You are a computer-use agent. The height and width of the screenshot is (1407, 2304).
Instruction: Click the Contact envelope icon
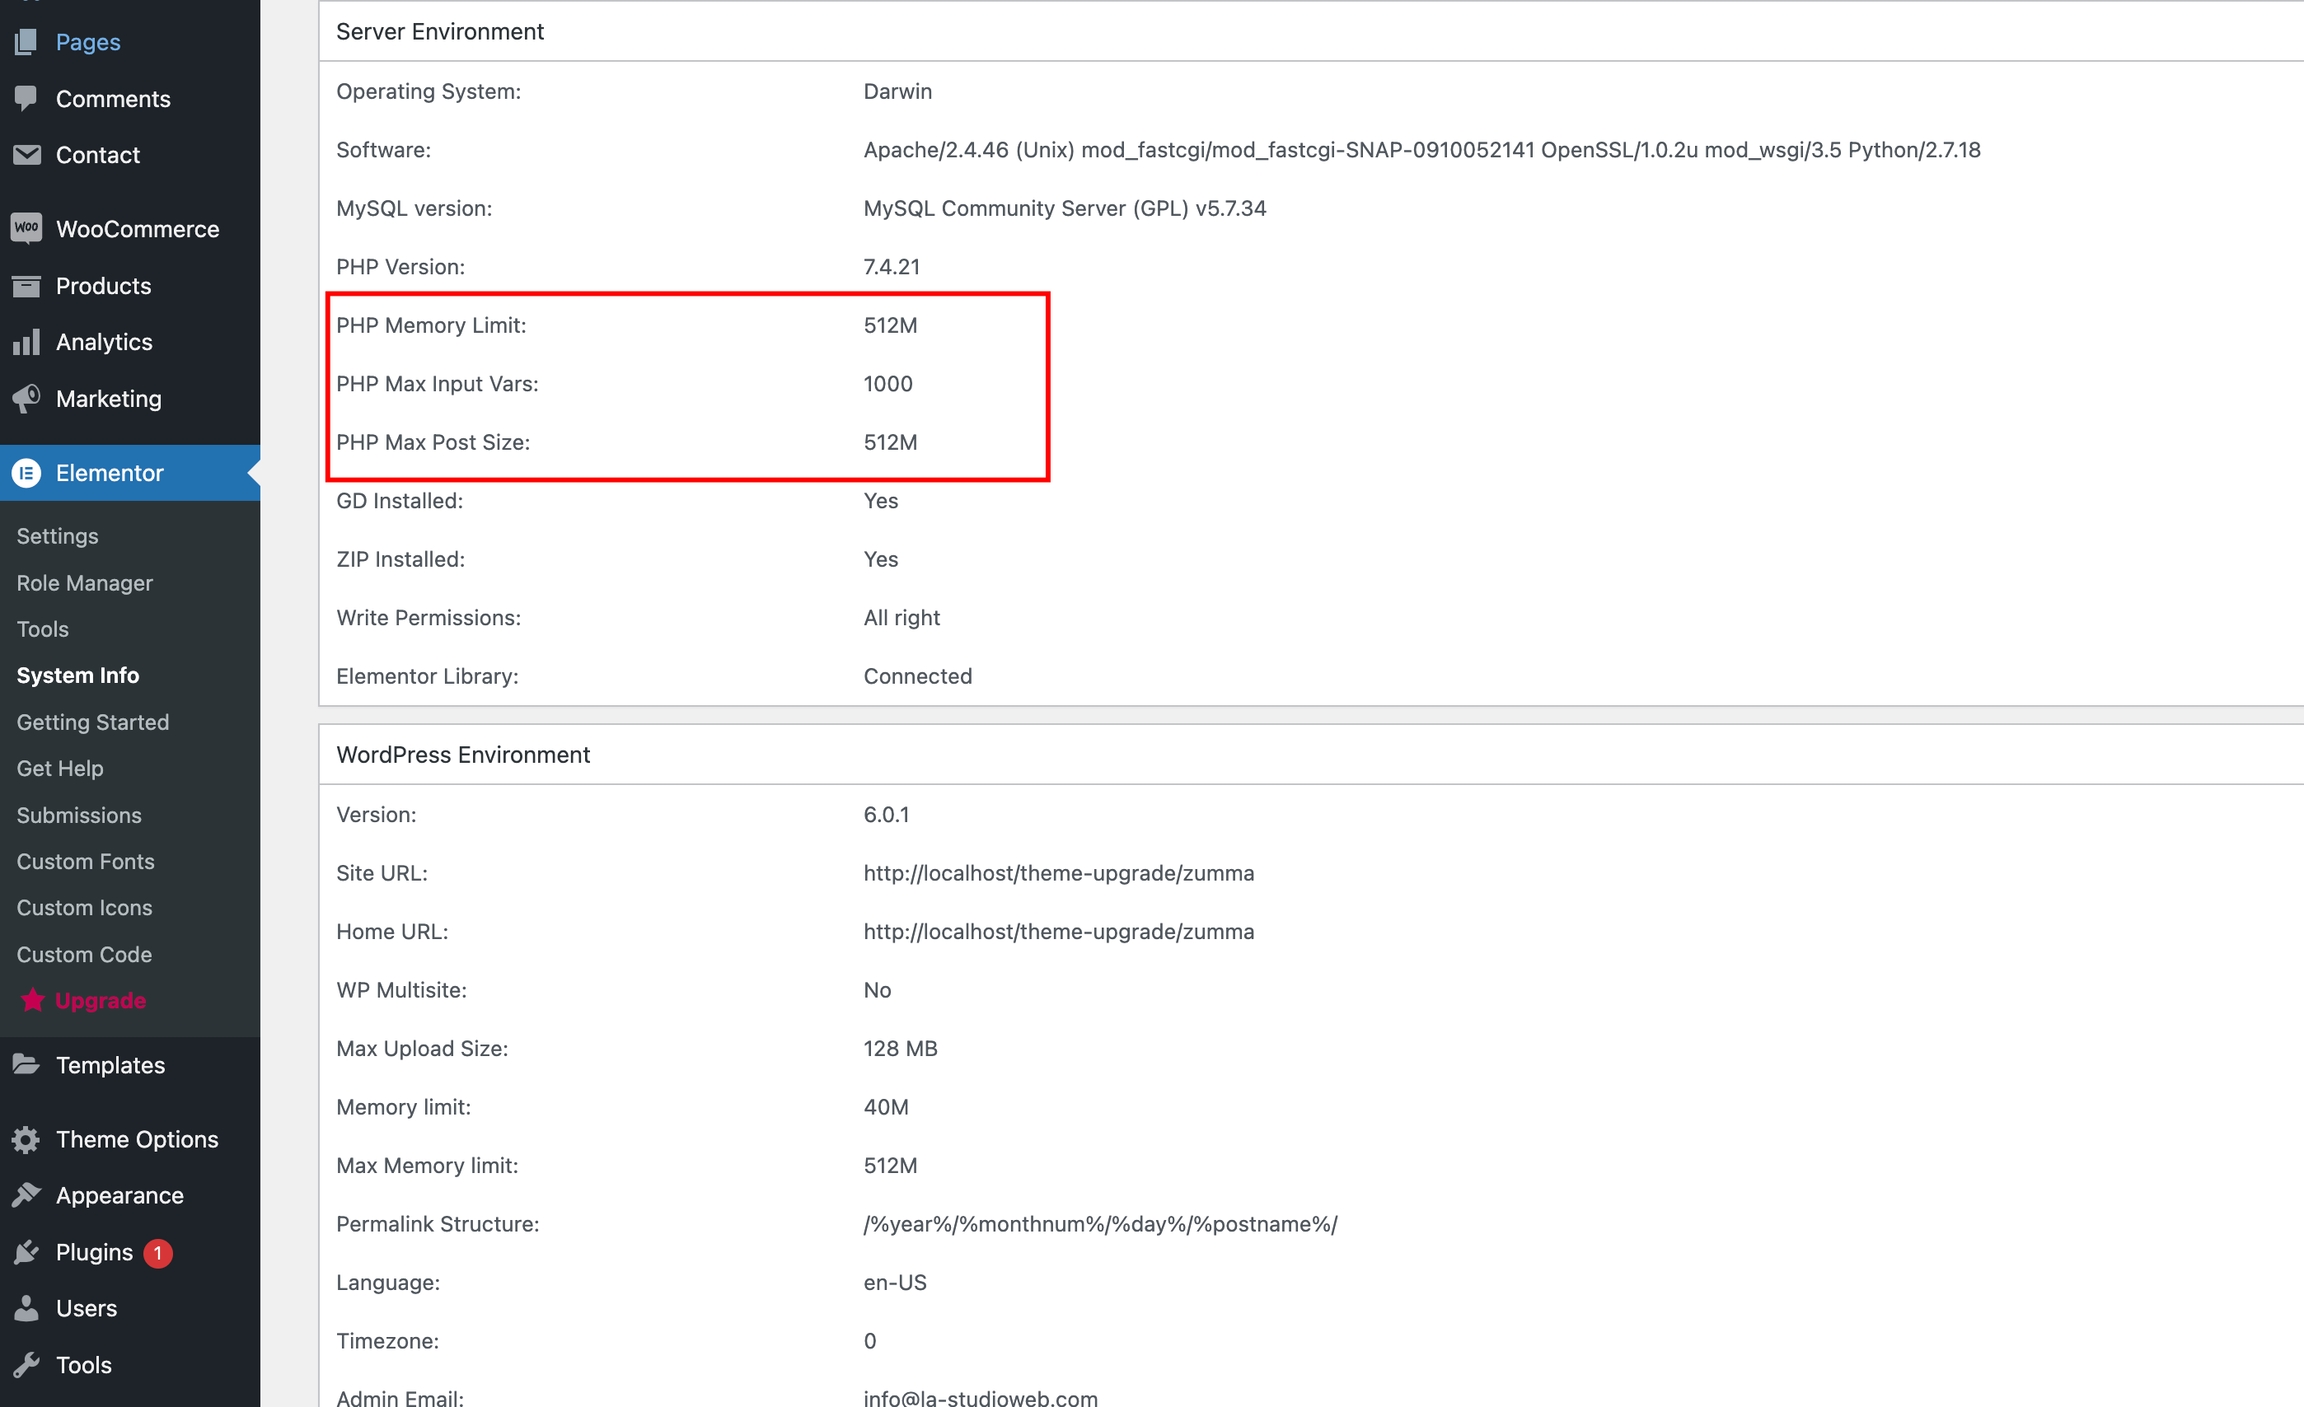27,155
